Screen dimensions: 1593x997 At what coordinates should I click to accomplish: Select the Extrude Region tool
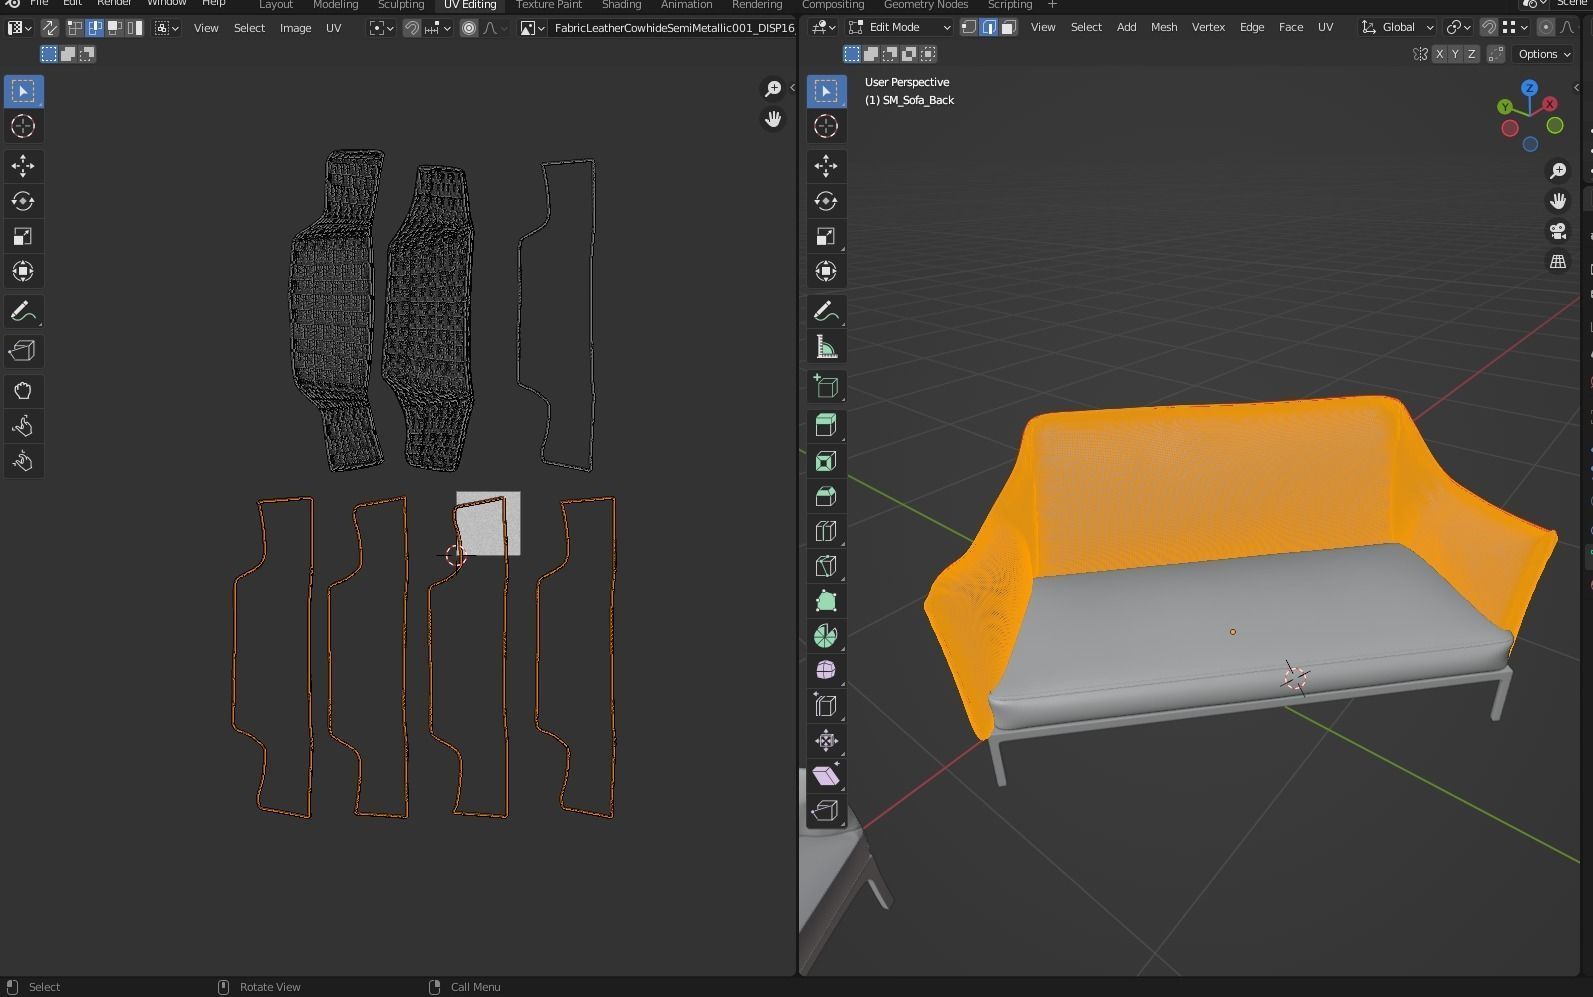tap(826, 426)
